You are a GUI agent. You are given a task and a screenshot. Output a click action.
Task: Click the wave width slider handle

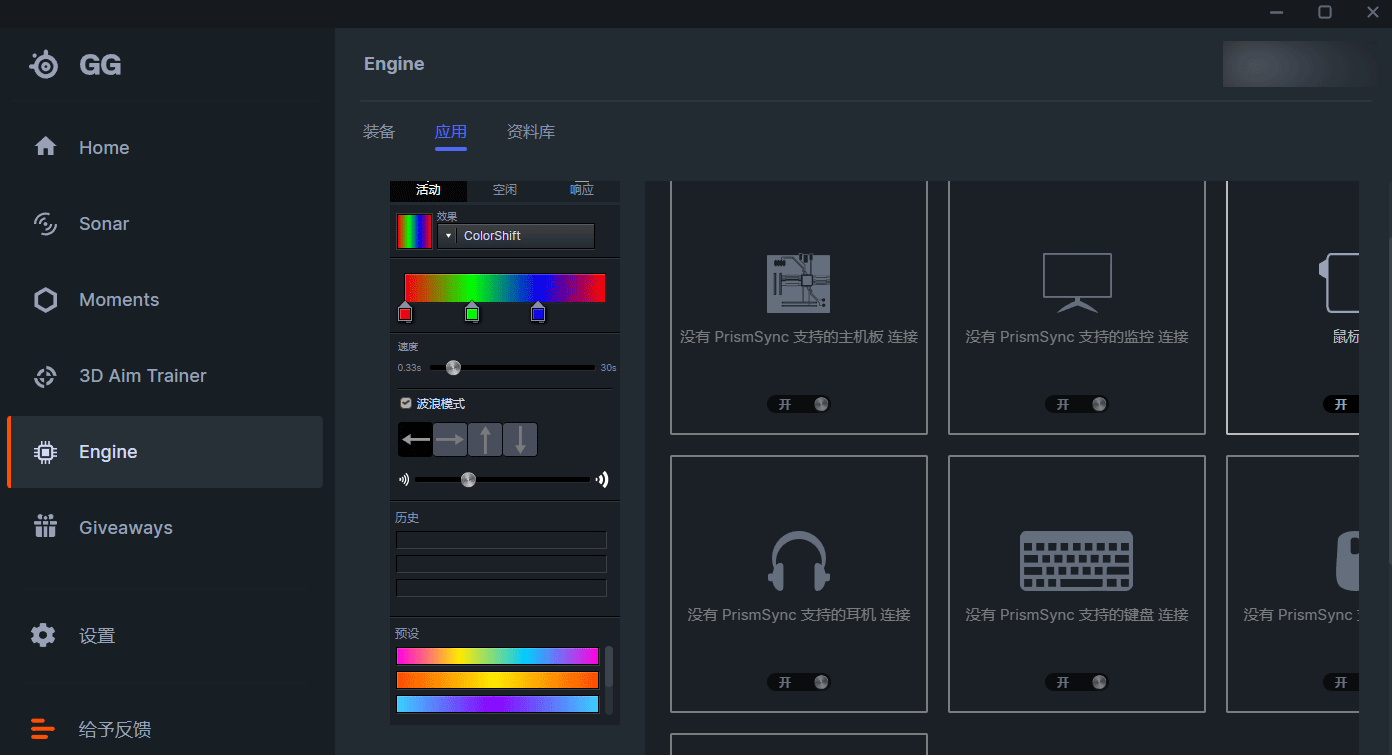coord(468,480)
